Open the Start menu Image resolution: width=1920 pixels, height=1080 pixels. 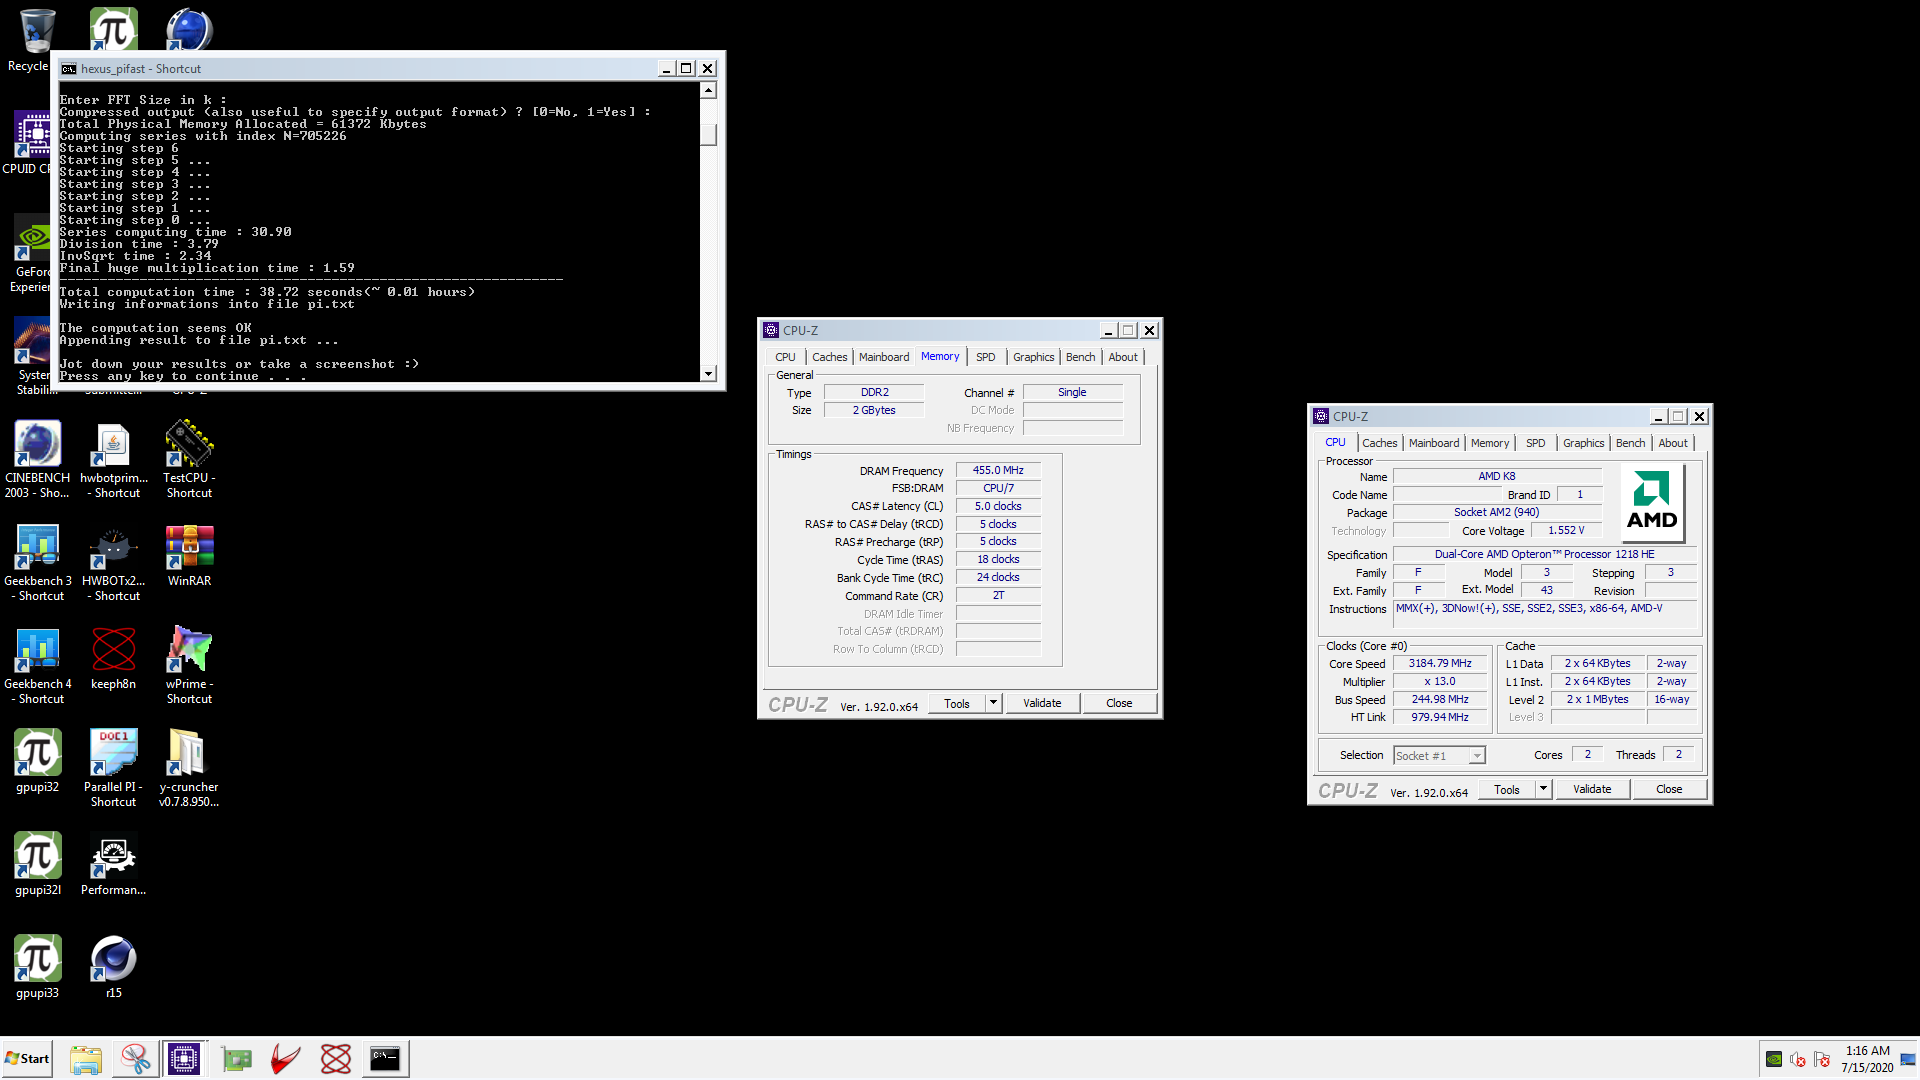(x=28, y=1059)
